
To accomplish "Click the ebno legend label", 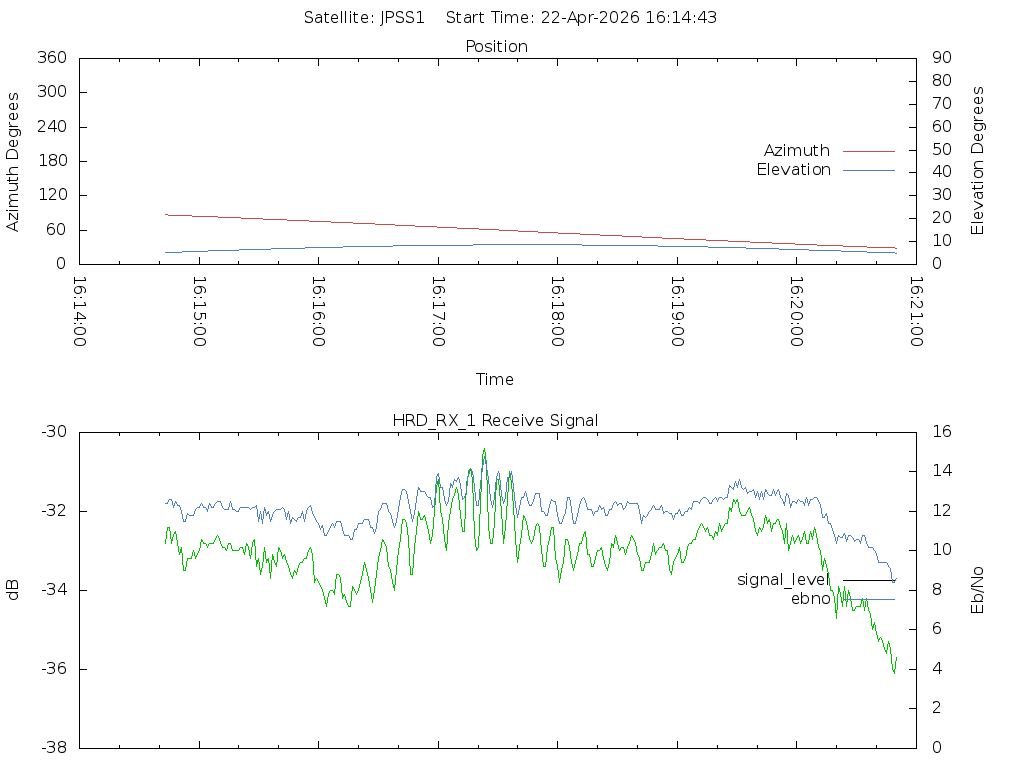I will 810,599.
